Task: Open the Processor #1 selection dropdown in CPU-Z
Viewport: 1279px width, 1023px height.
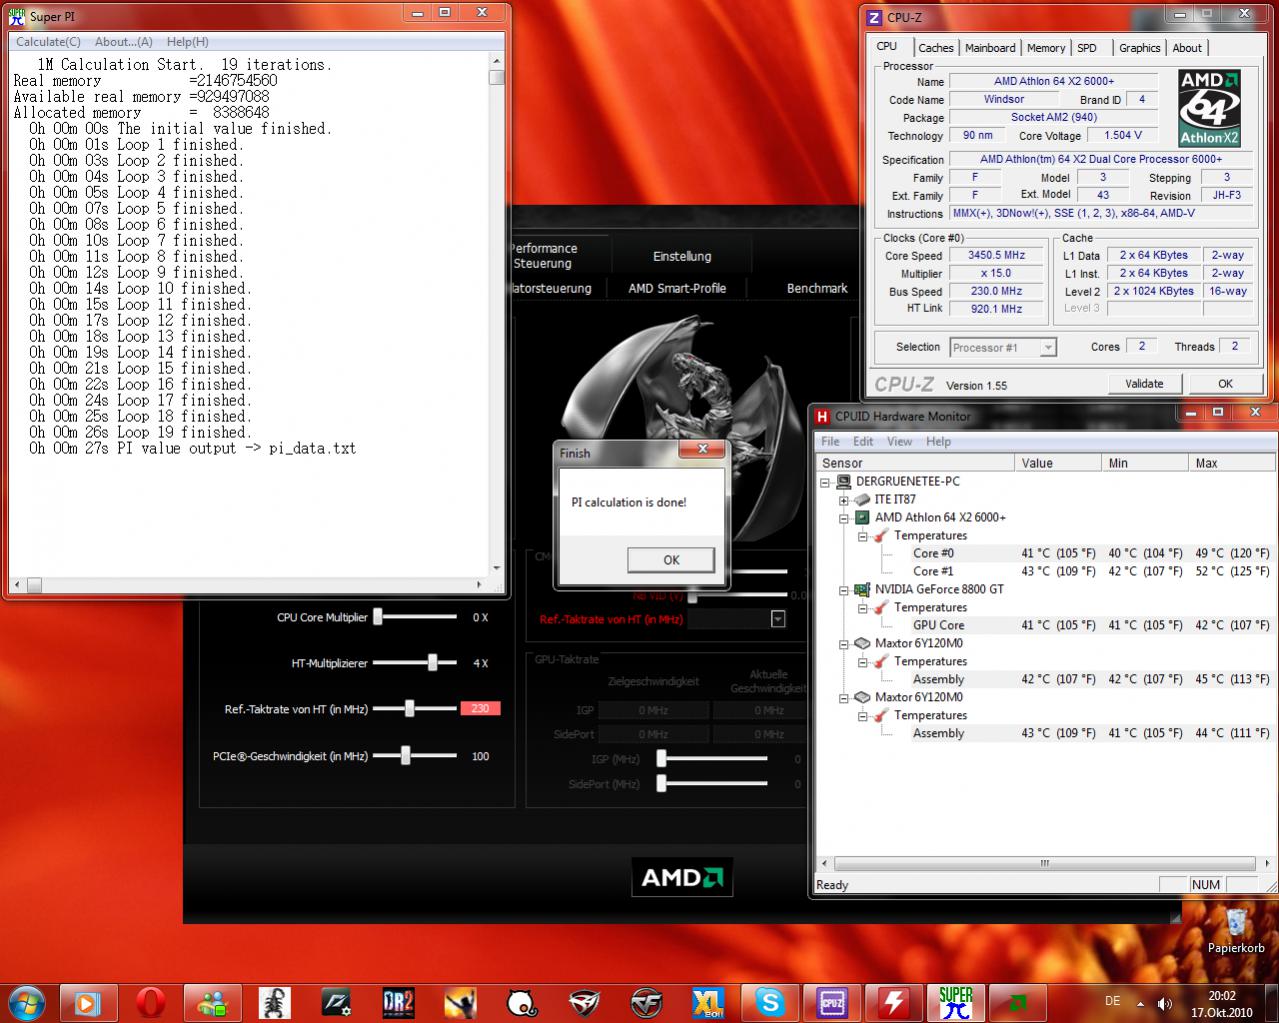Action: pos(1048,347)
